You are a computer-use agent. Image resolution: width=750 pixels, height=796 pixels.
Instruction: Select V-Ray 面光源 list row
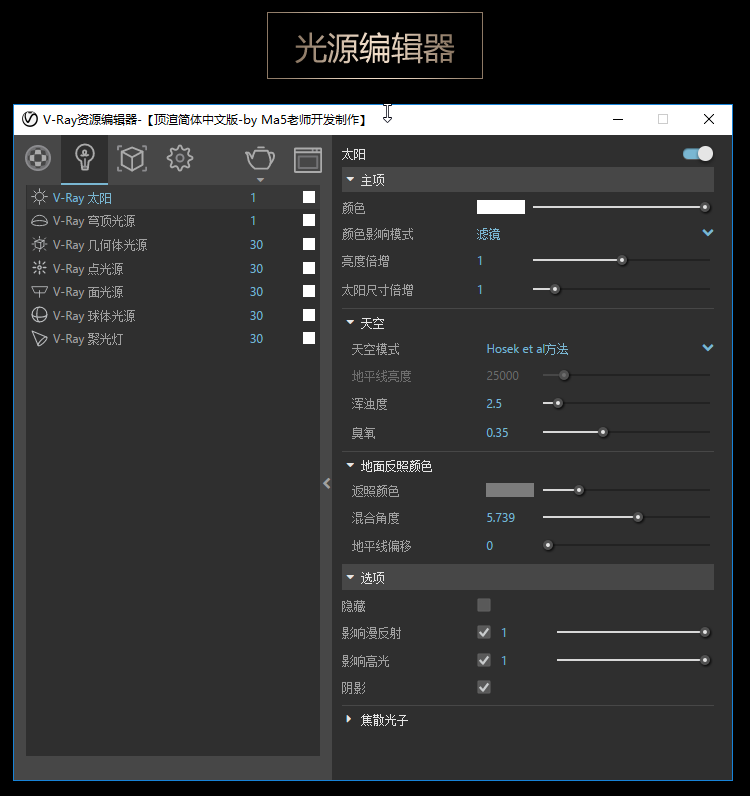click(x=173, y=291)
